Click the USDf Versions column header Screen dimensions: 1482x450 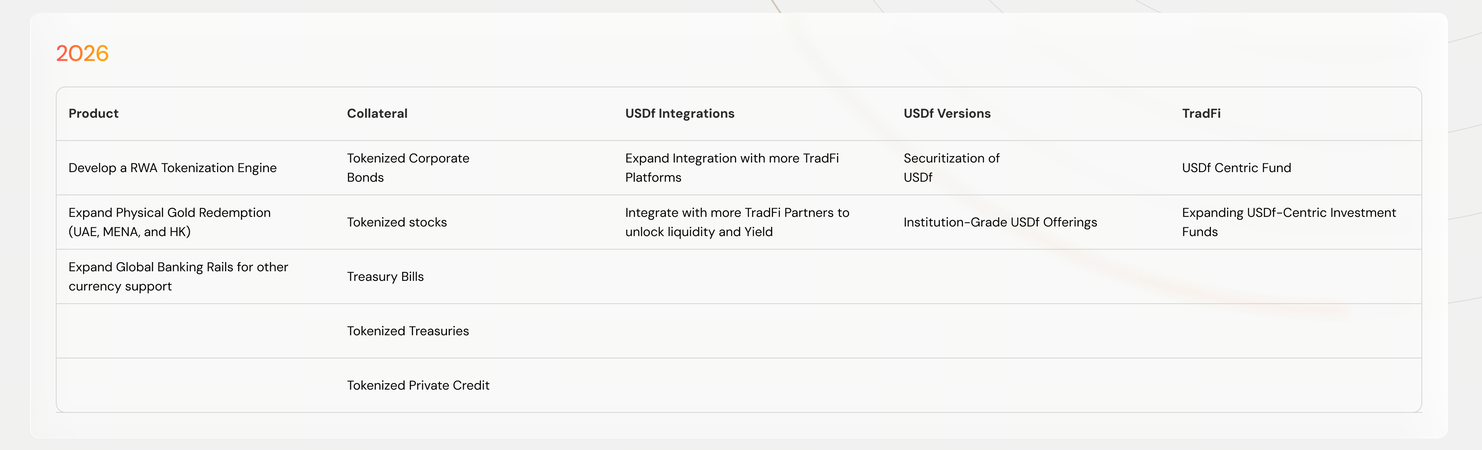tap(946, 114)
